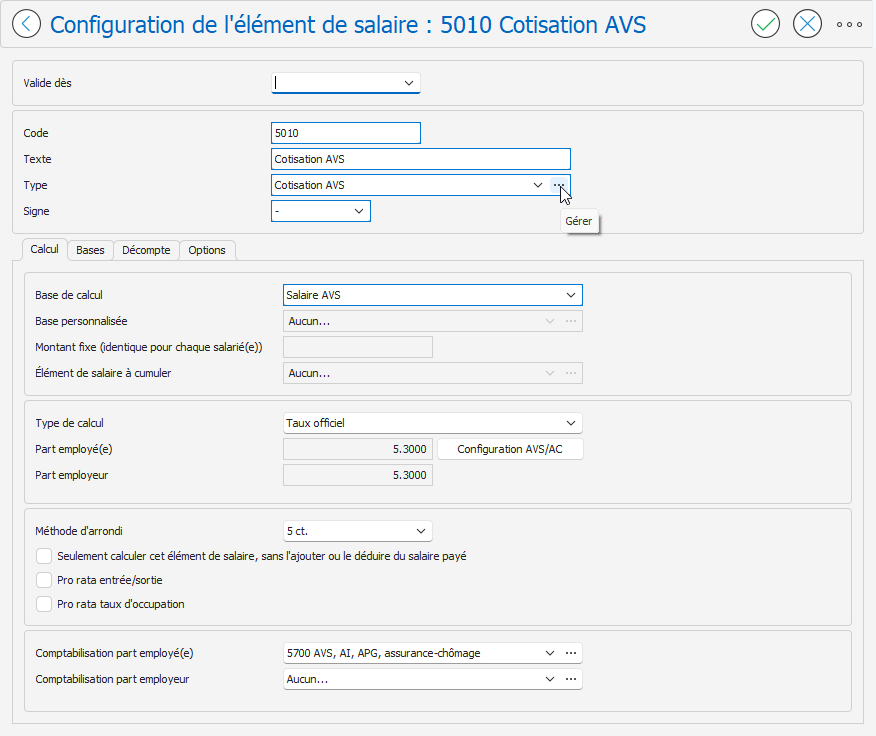Screen dimensions: 876x736
Task: Click the Part employé(e) rate field
Action: 358,449
